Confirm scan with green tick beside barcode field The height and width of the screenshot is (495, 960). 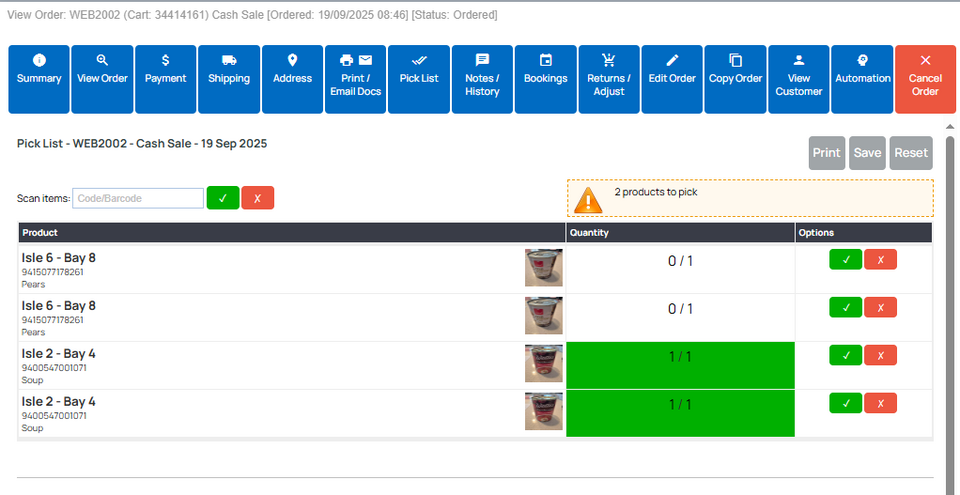222,198
